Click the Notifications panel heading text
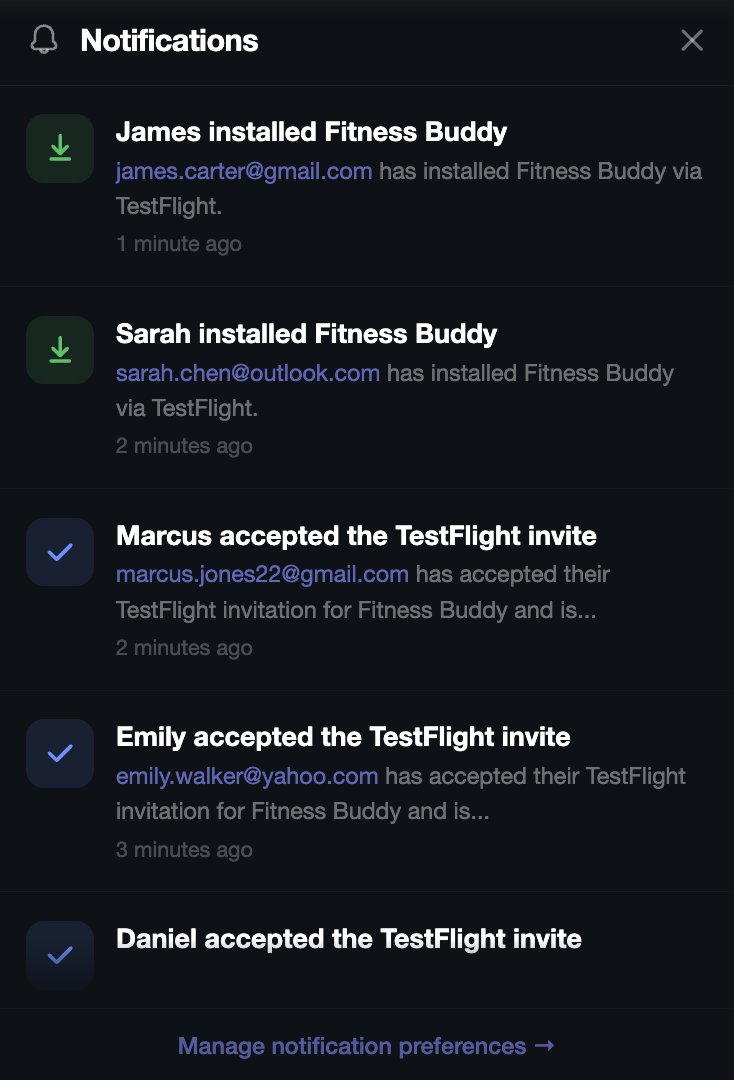This screenshot has width=734, height=1080. [x=169, y=41]
